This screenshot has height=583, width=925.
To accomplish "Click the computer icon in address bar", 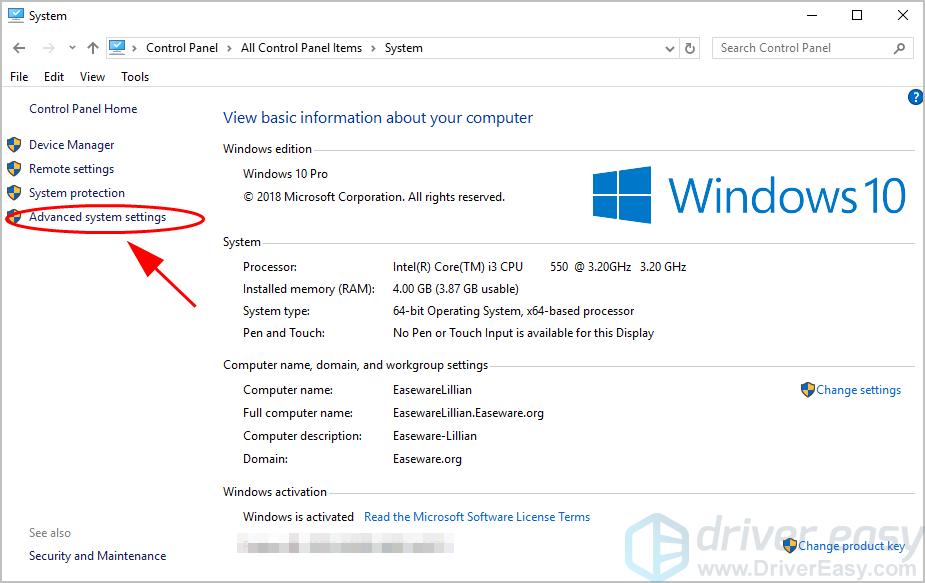I will [118, 48].
